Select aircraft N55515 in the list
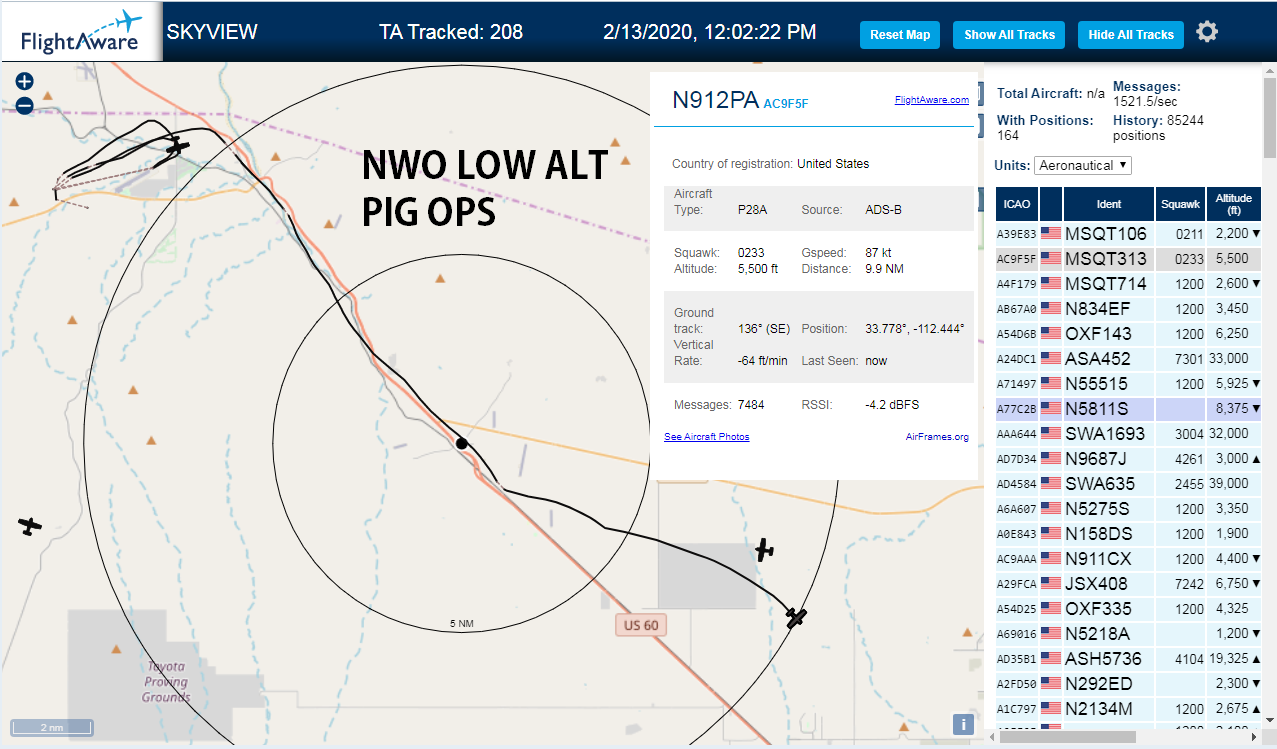Image resolution: width=1277 pixels, height=749 pixels. 1129,383
